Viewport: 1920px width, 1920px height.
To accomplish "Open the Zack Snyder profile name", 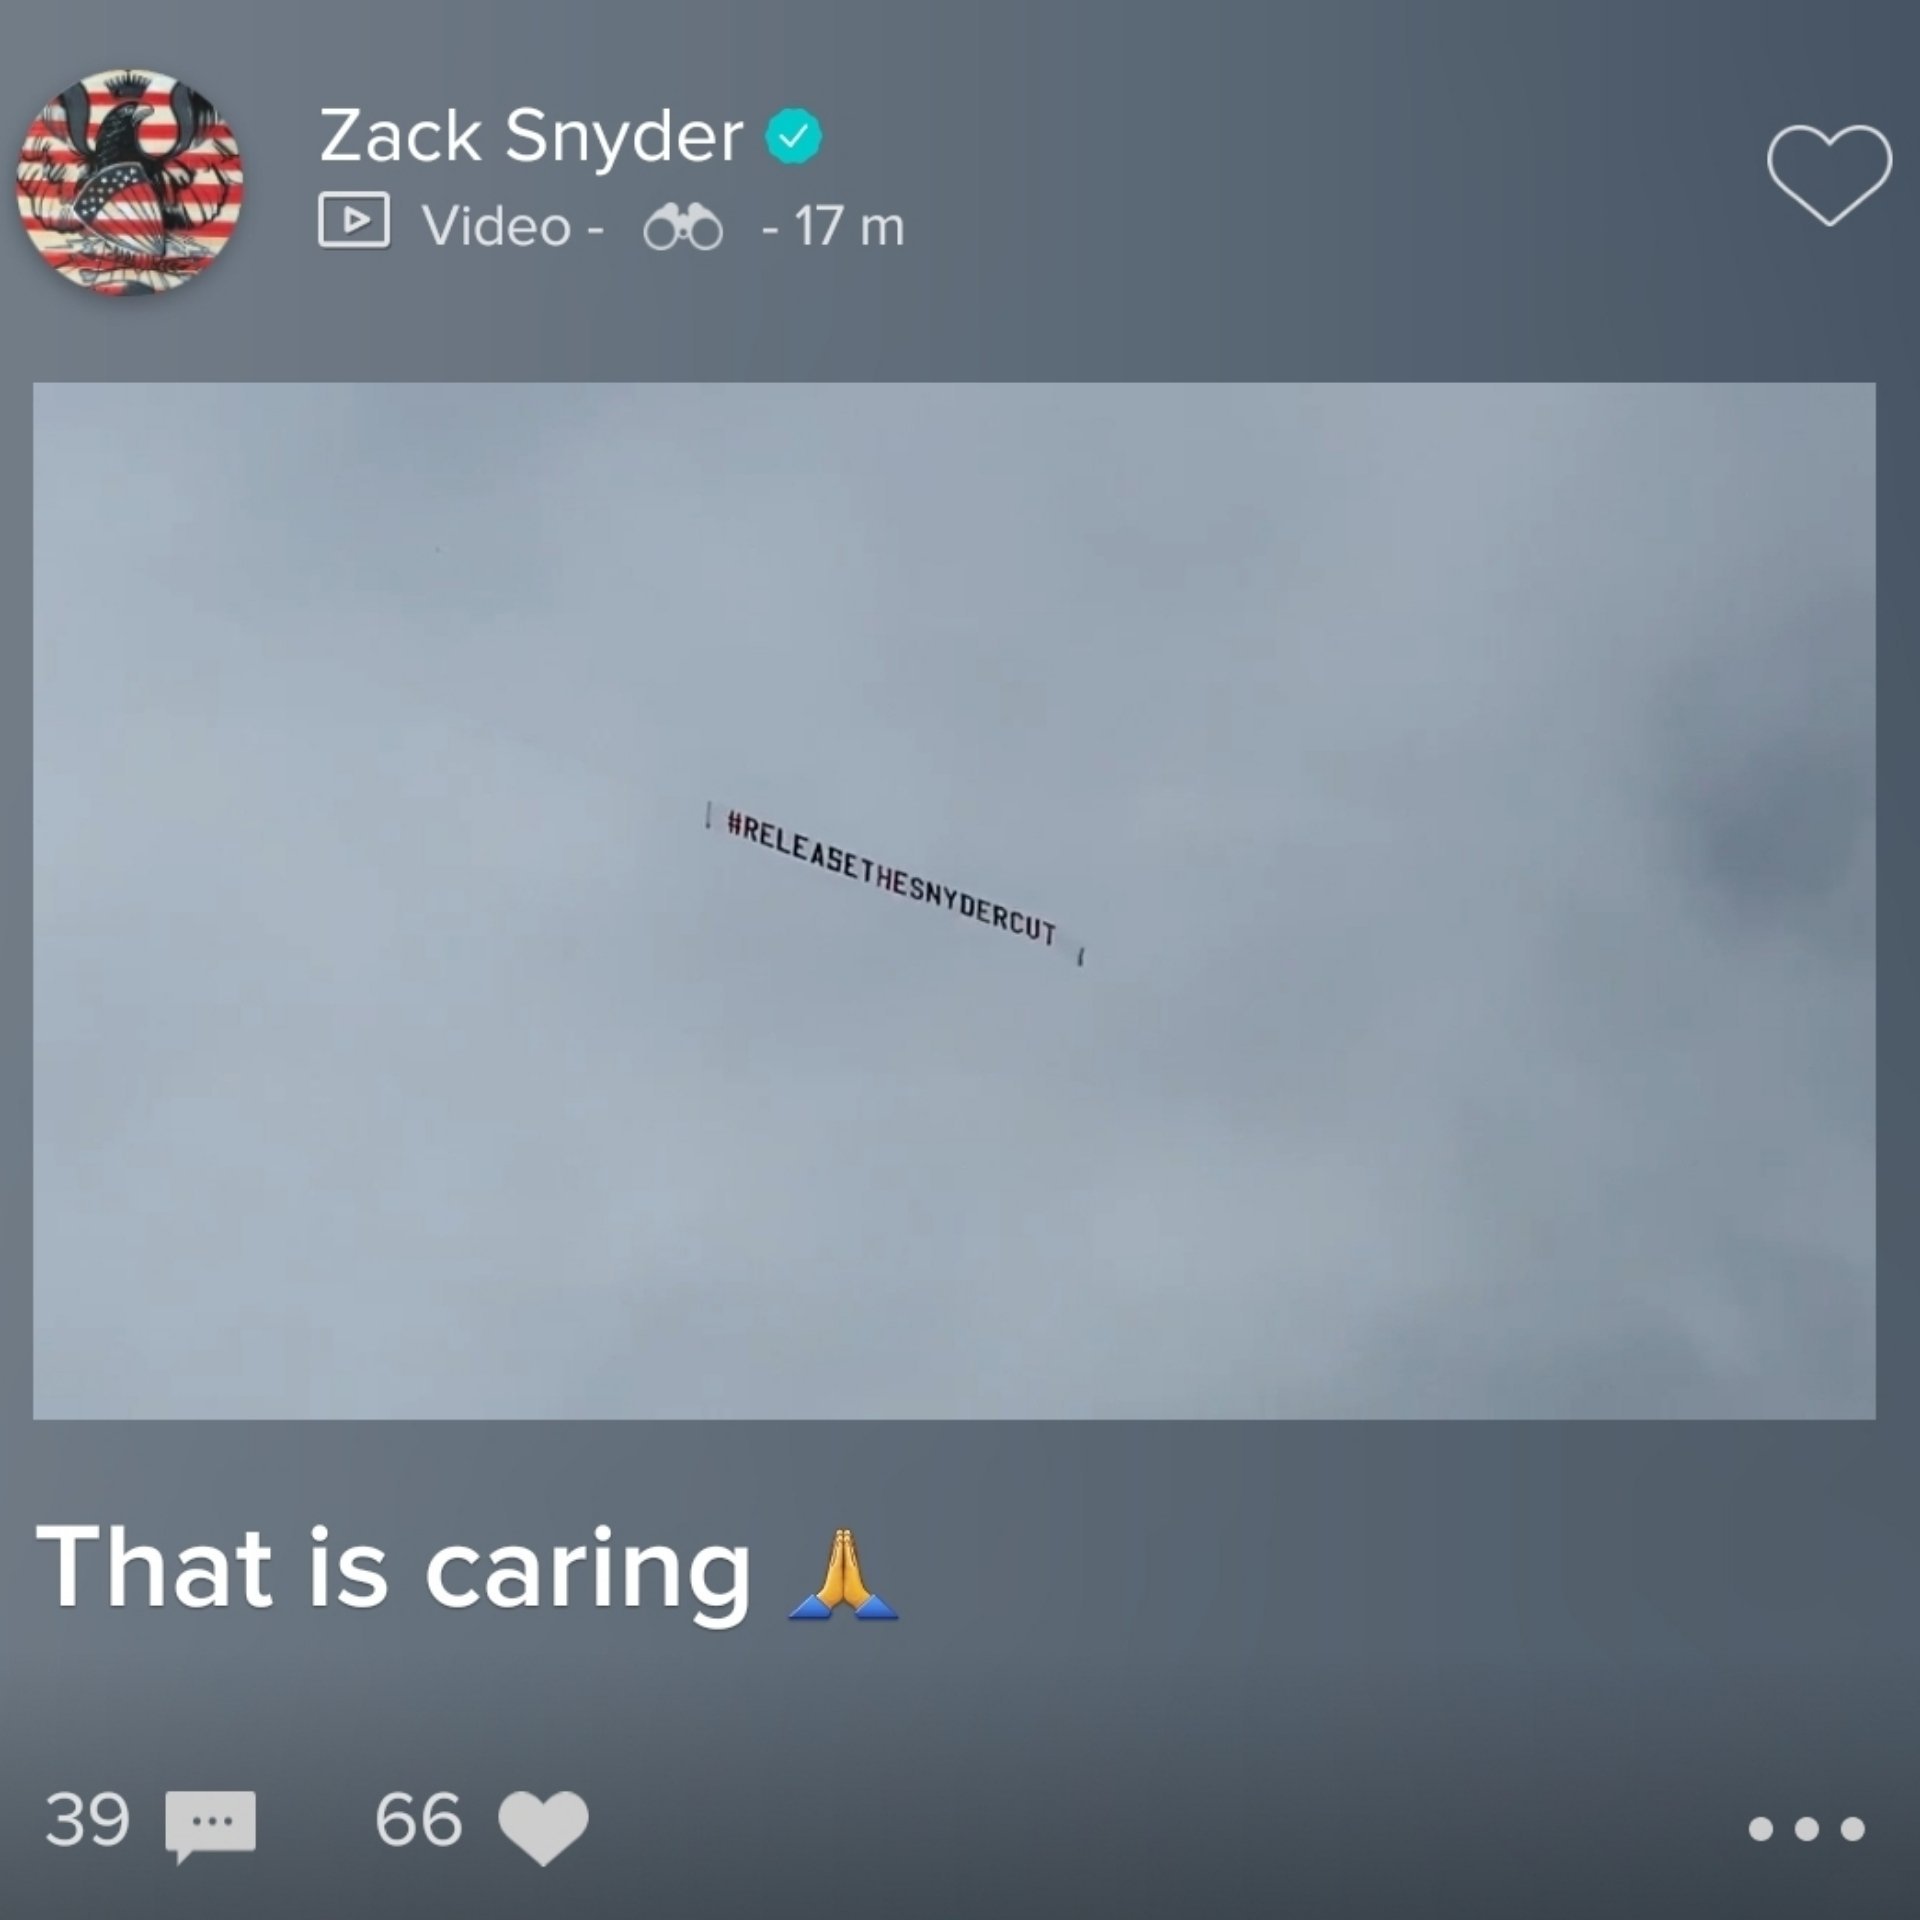I will click(531, 137).
